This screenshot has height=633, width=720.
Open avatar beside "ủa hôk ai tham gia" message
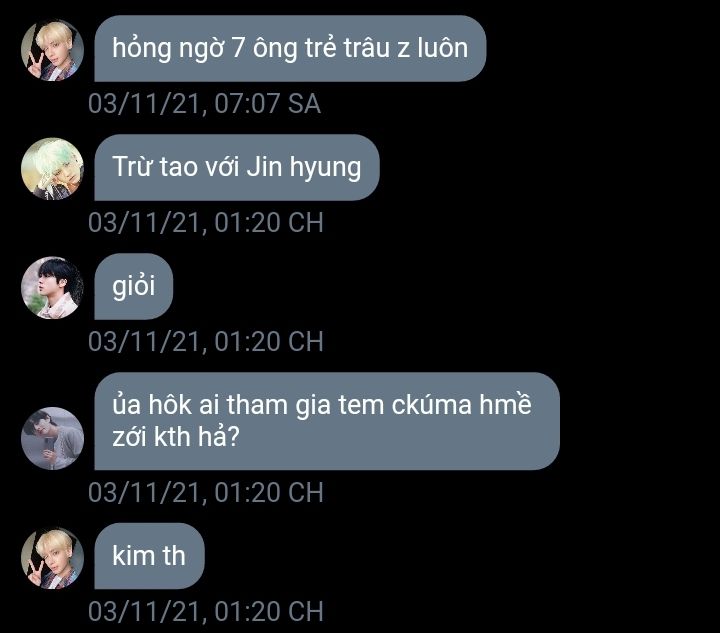pos(52,438)
